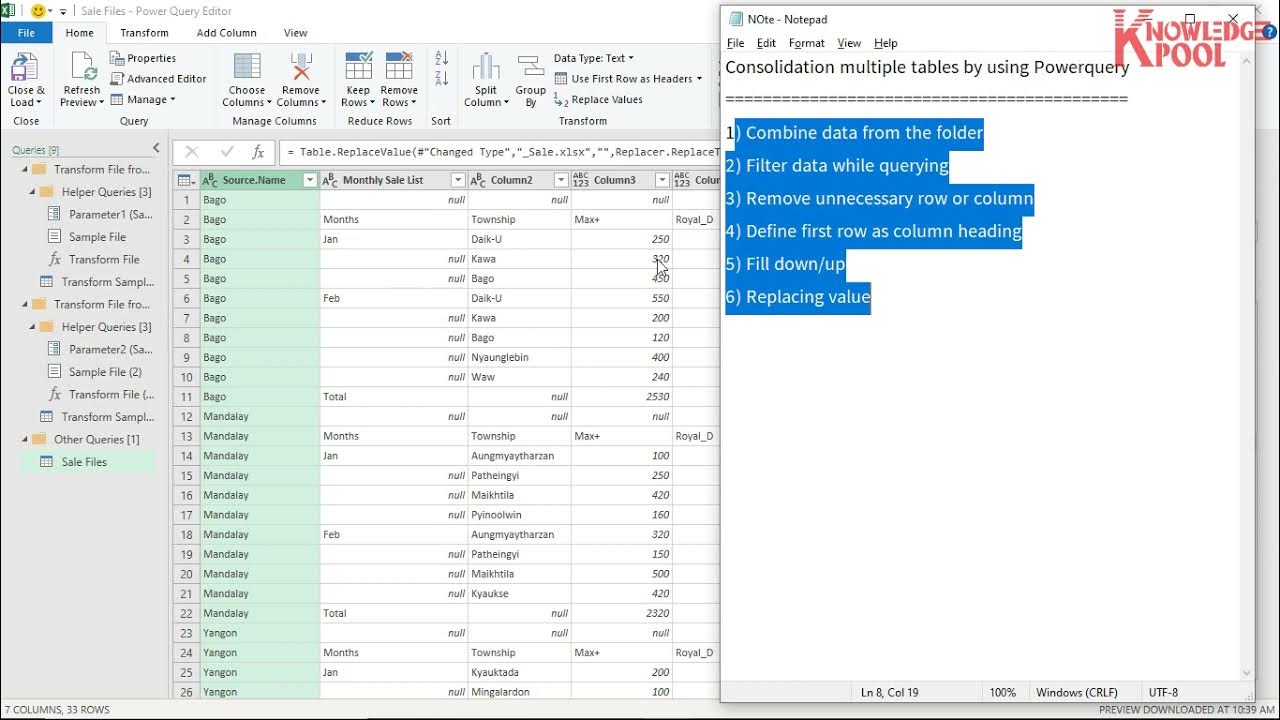Click the Monthly Sale List type icon
Viewport: 1280px width, 720px height.
pyautogui.click(x=330, y=180)
